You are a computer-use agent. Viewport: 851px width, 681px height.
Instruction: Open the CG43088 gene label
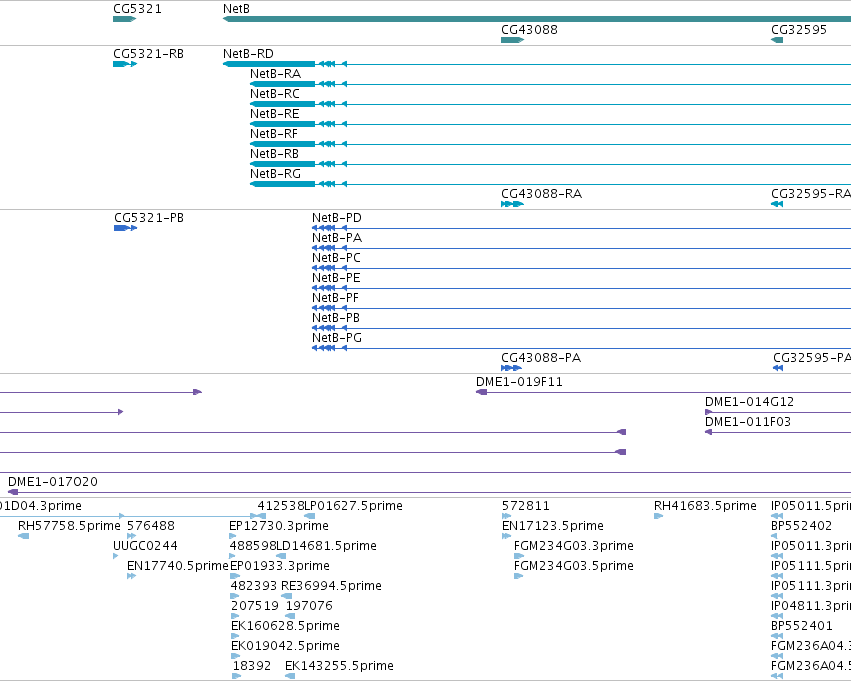pos(529,29)
